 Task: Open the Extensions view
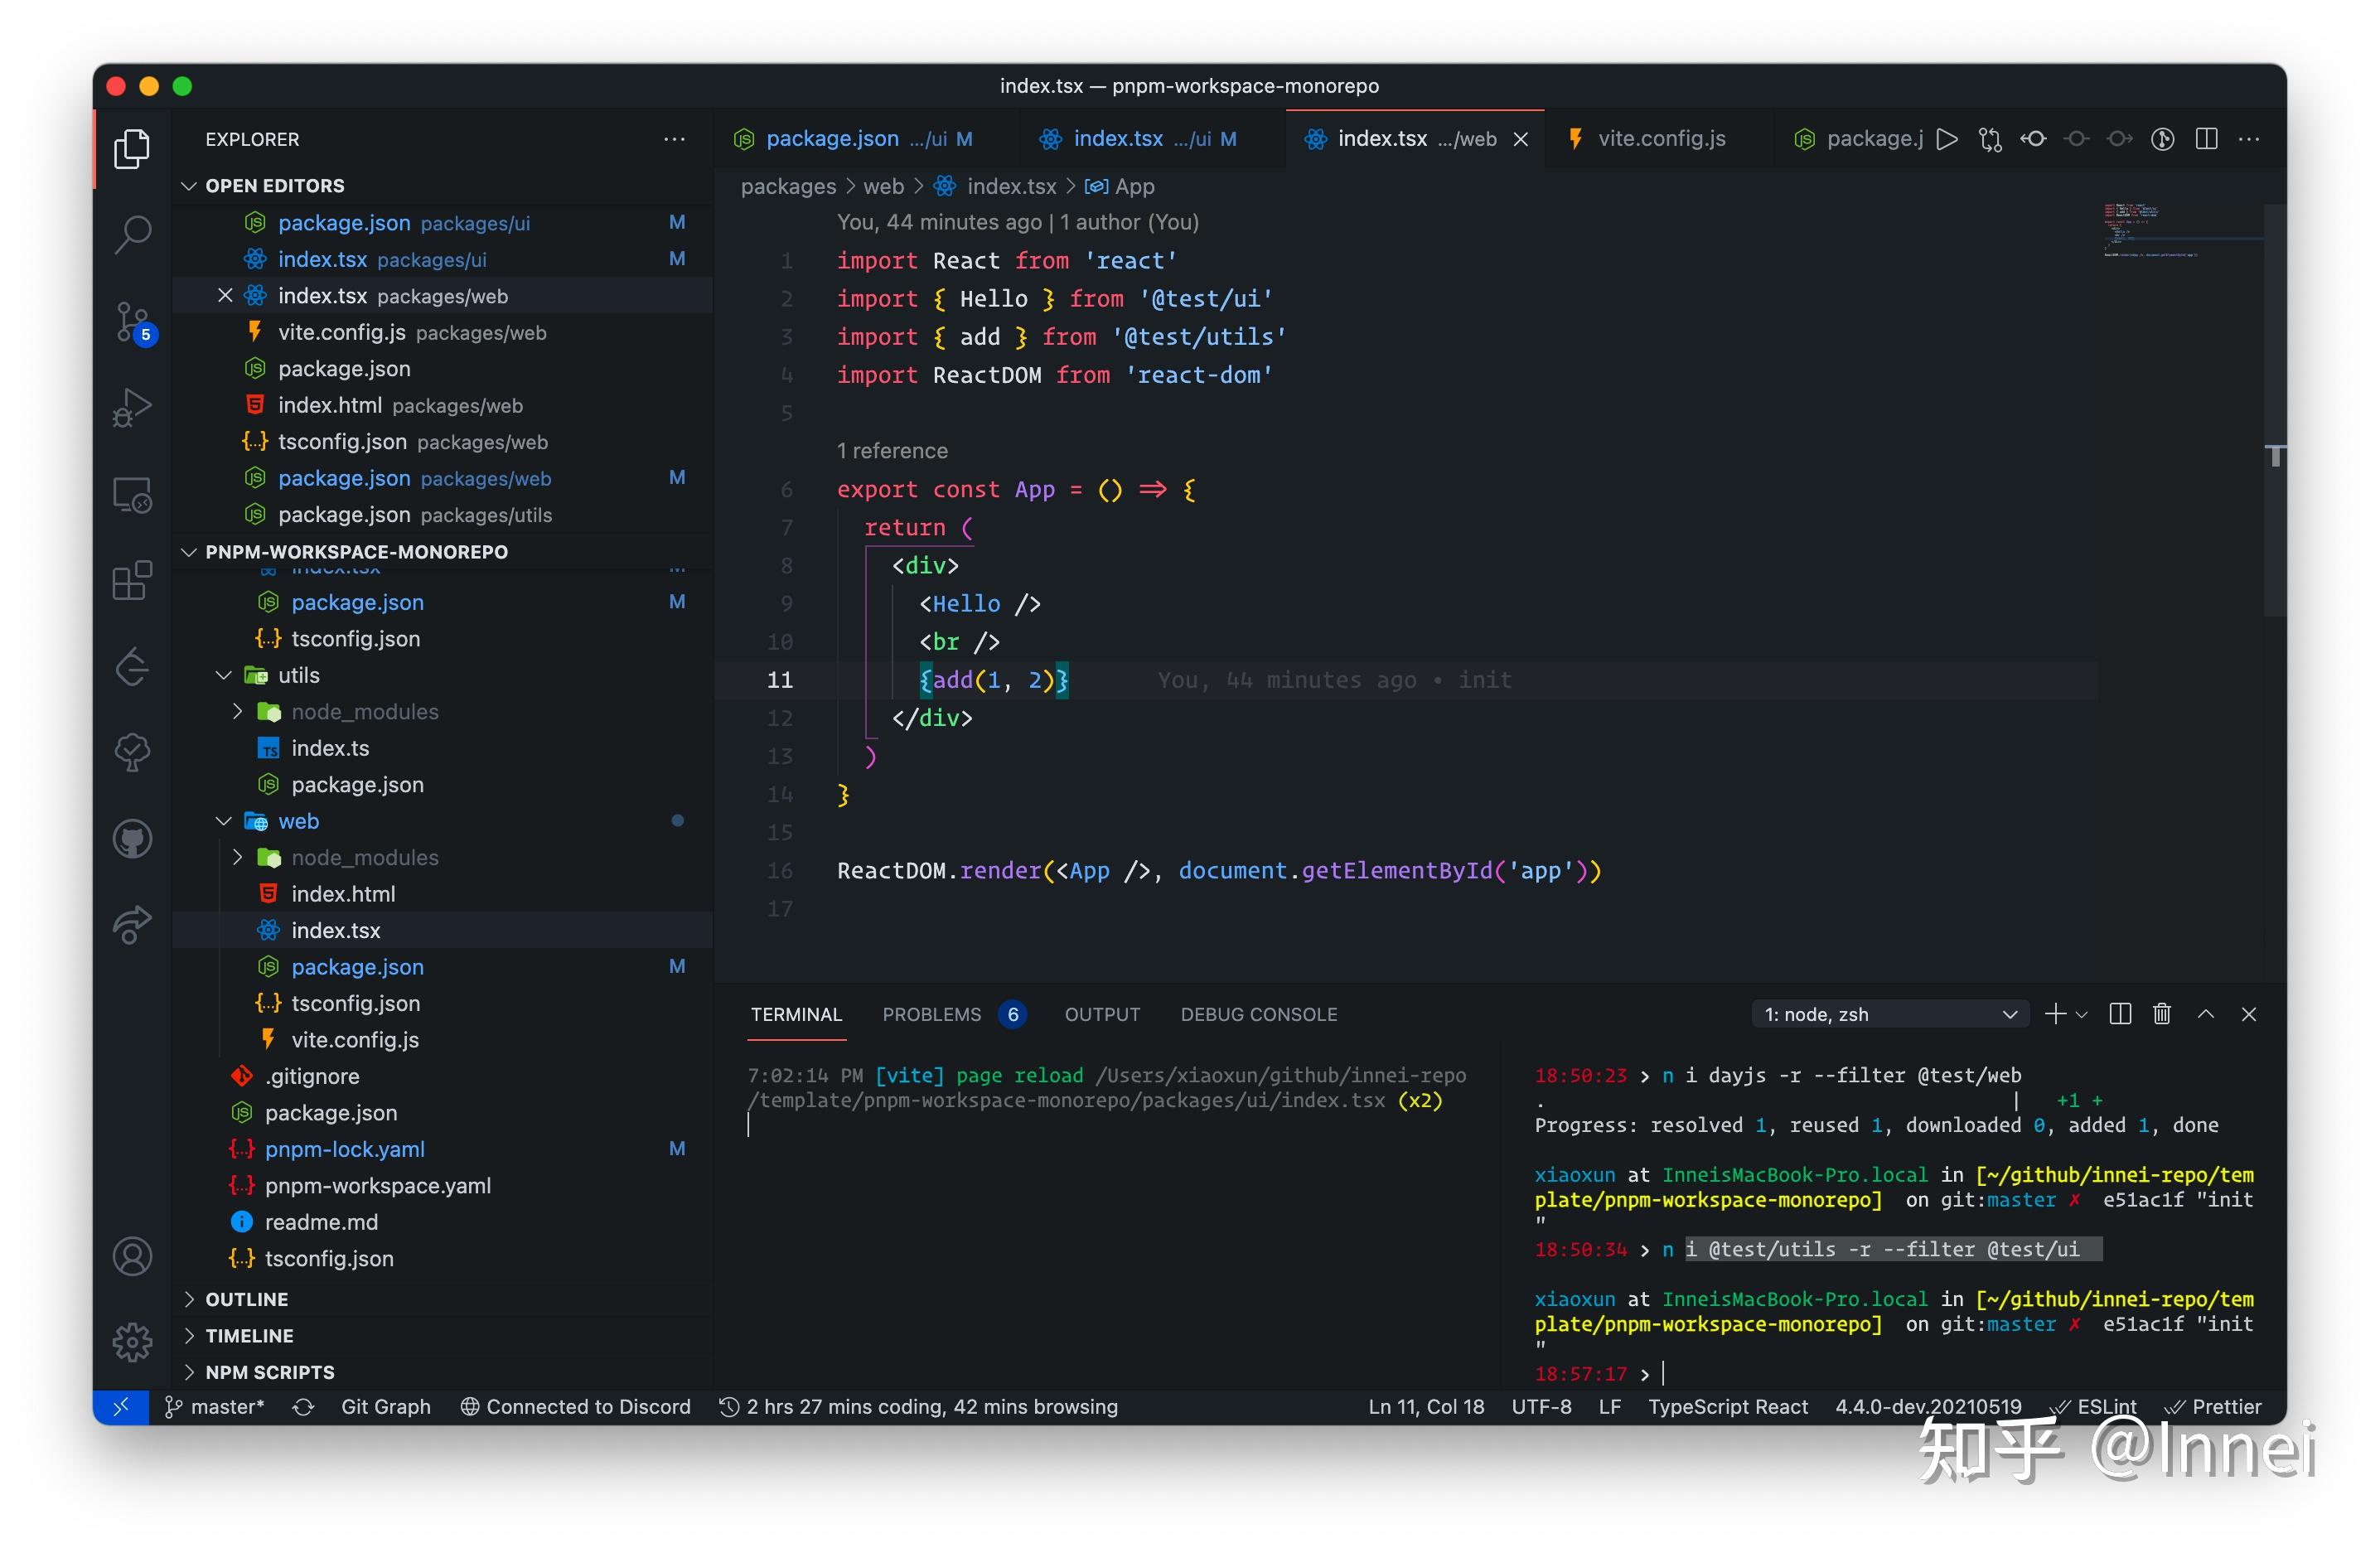click(132, 580)
